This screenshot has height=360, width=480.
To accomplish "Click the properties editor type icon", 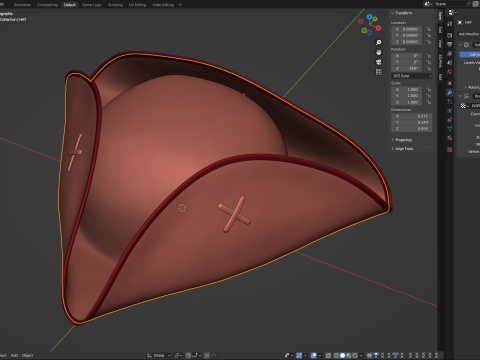I will pyautogui.click(x=452, y=13).
